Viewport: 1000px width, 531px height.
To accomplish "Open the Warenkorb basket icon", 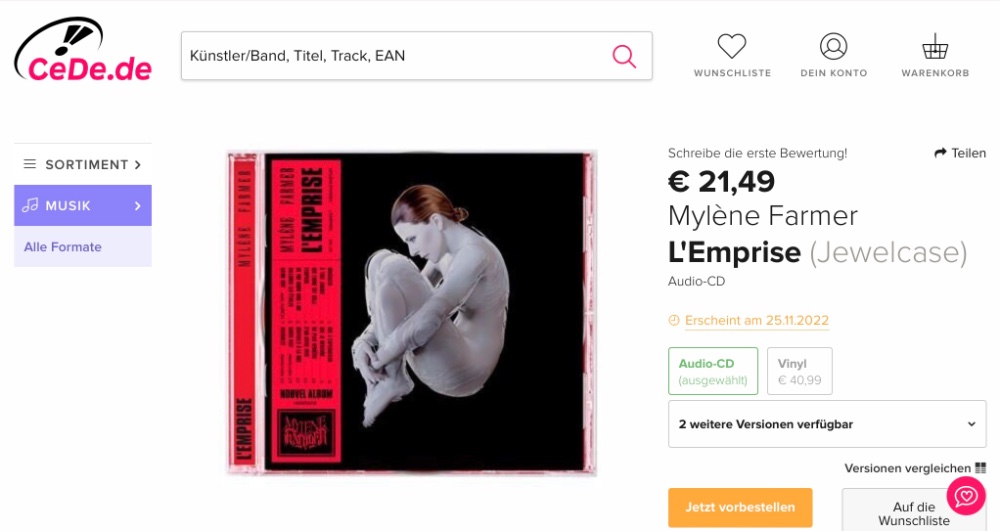I will (935, 47).
